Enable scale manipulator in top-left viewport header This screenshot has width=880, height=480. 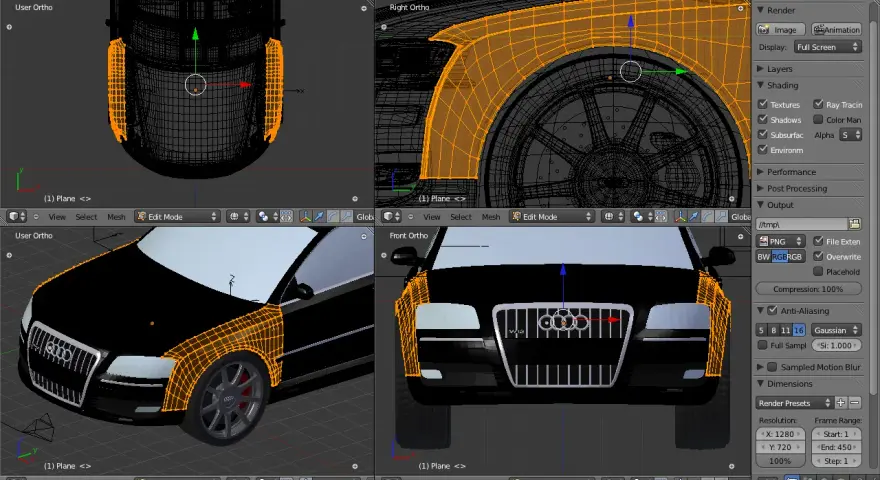347,216
